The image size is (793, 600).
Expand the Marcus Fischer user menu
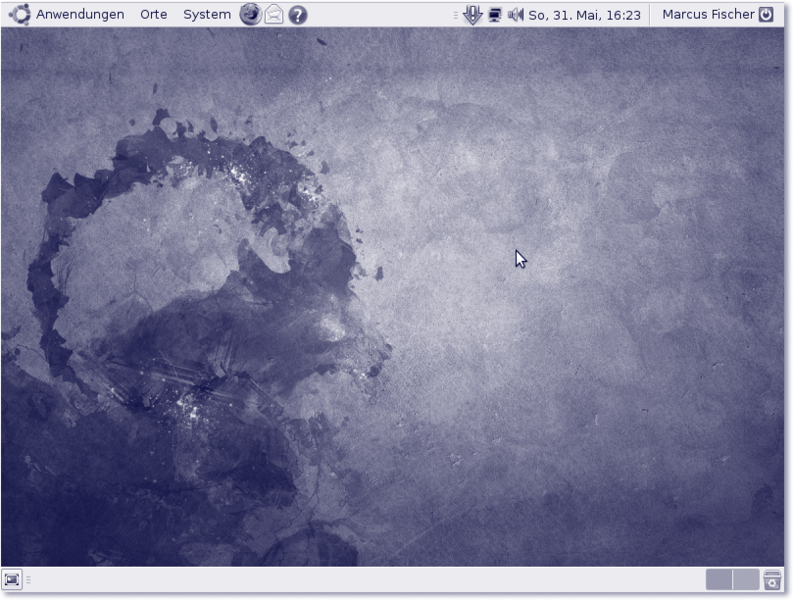[708, 15]
